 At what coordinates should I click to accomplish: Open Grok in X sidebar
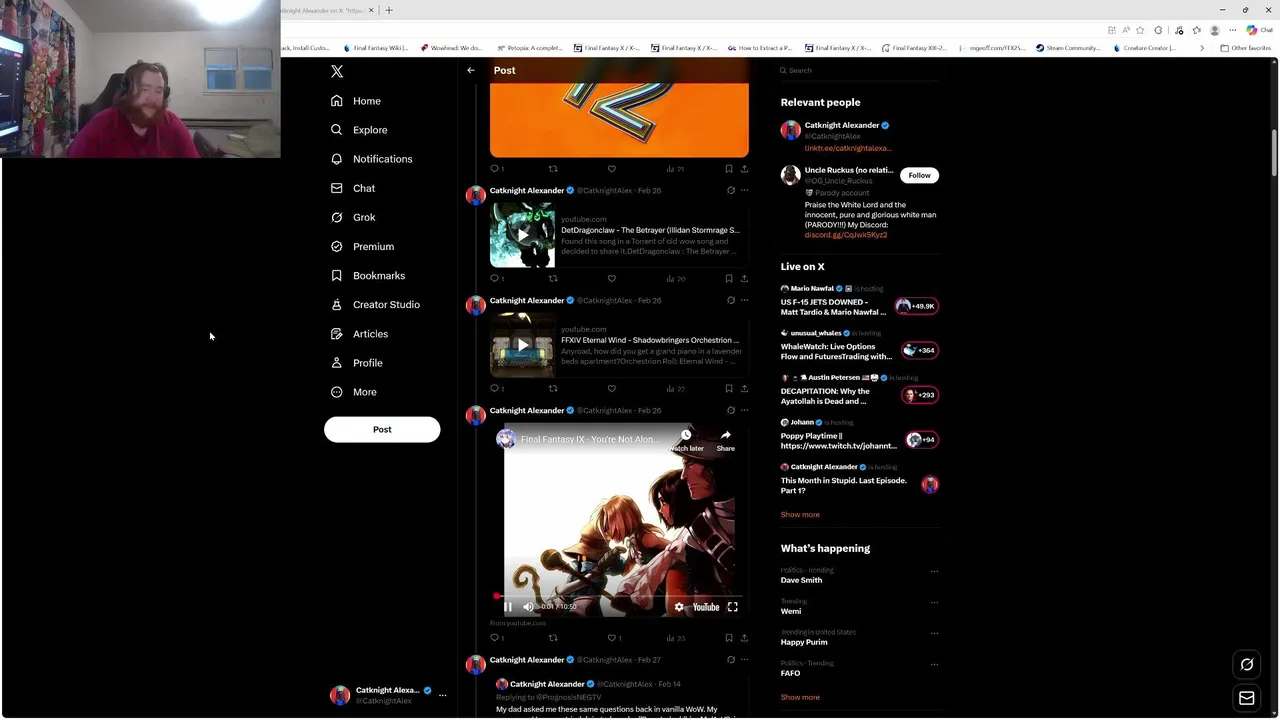click(x=353, y=217)
